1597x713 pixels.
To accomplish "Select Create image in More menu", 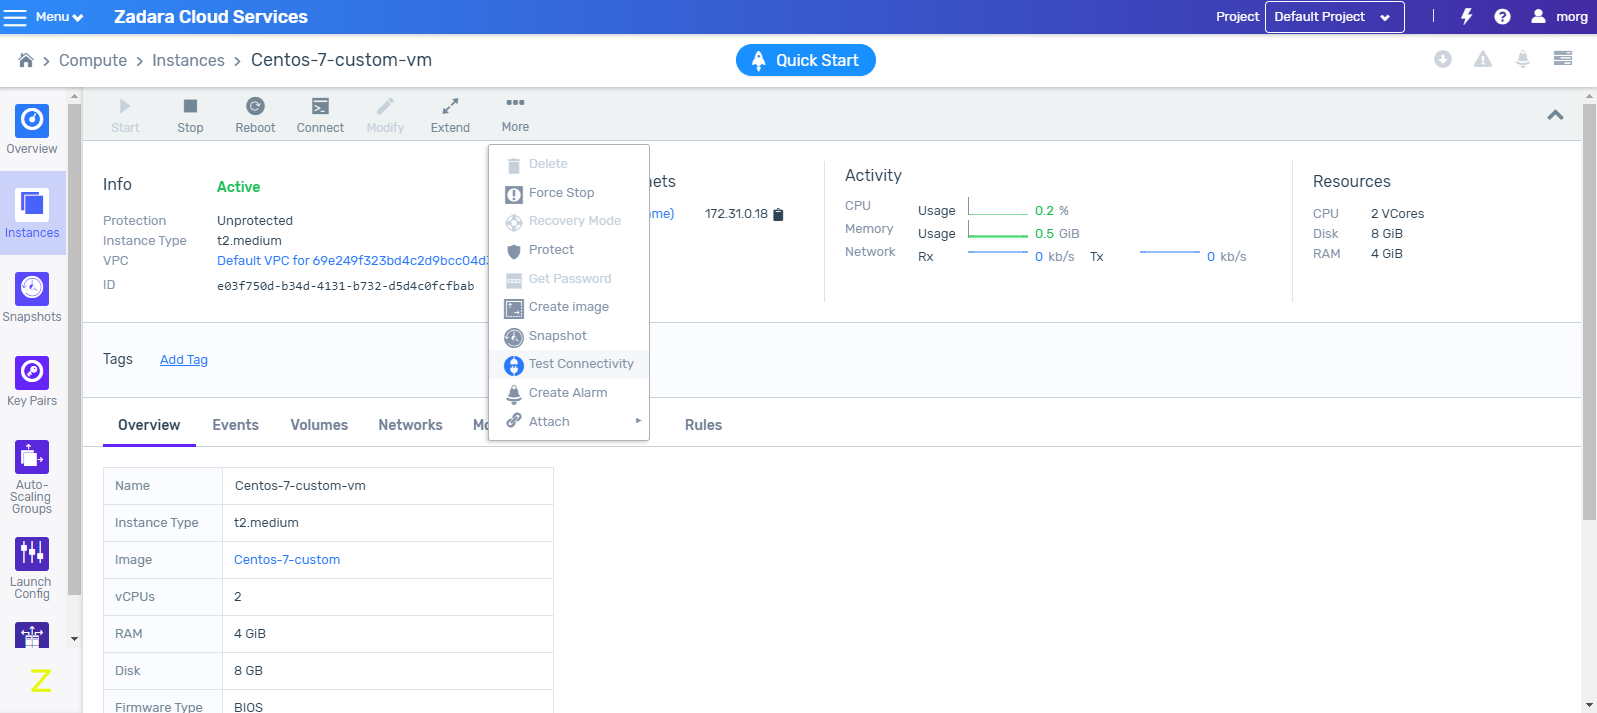I will (x=569, y=307).
